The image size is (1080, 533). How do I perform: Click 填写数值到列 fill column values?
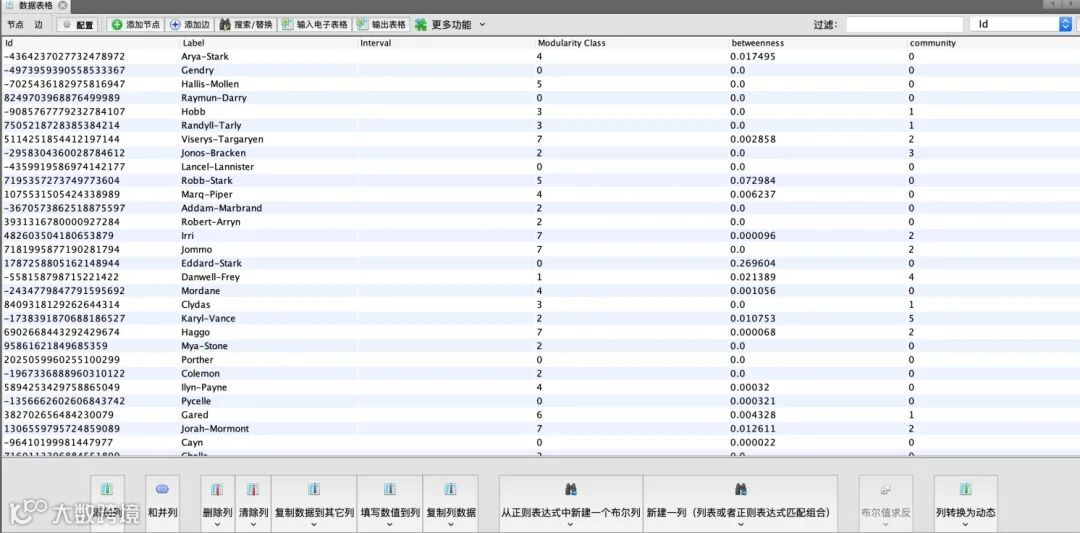pos(390,502)
